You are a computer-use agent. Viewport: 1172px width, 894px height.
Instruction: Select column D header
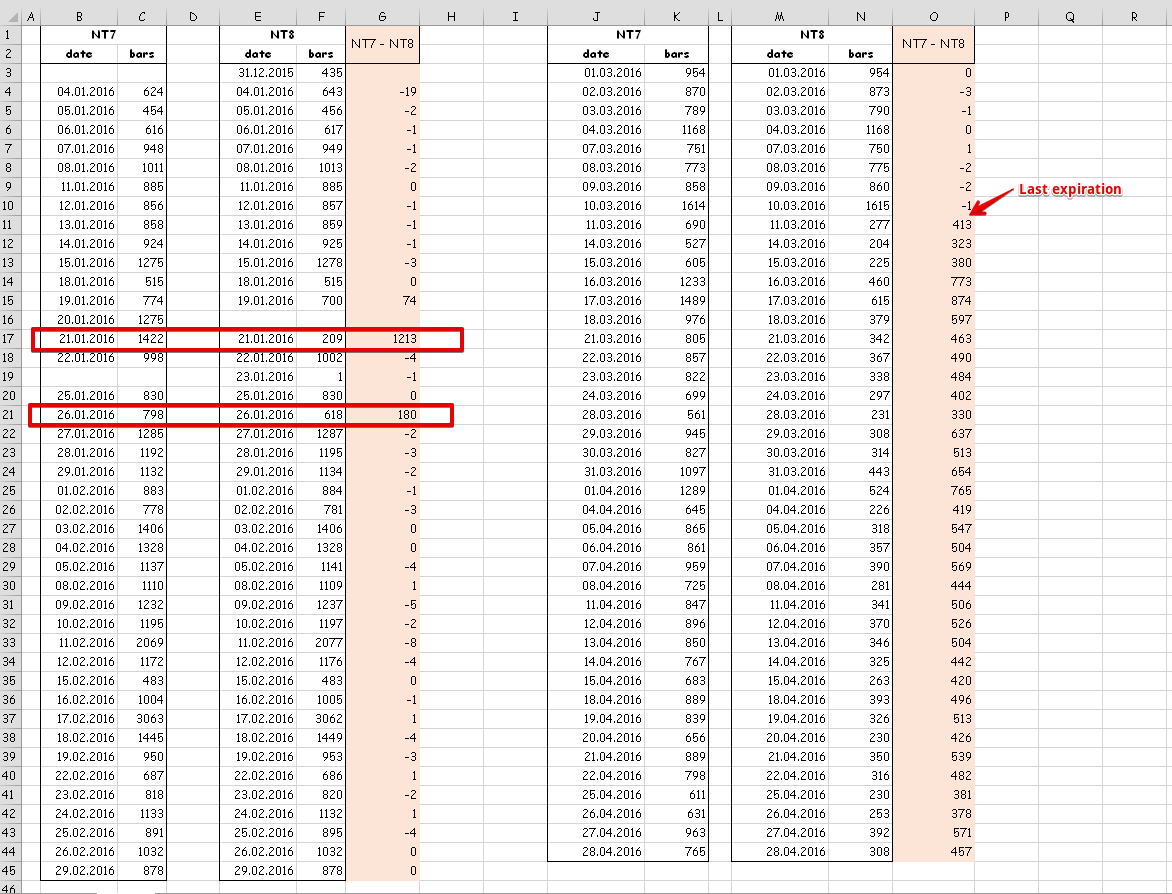[193, 16]
